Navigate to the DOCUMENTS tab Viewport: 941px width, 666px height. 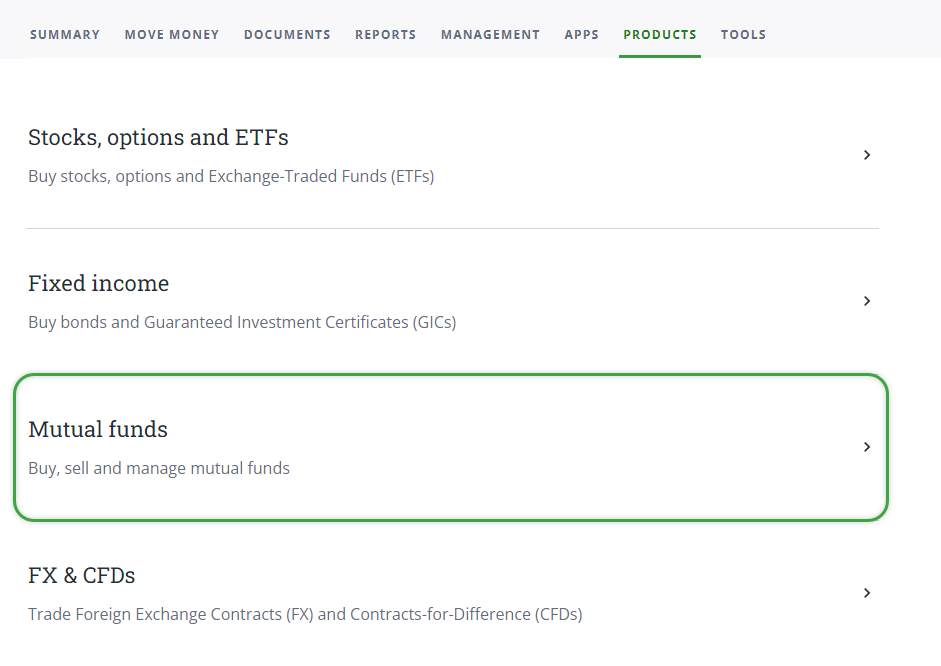tap(287, 34)
